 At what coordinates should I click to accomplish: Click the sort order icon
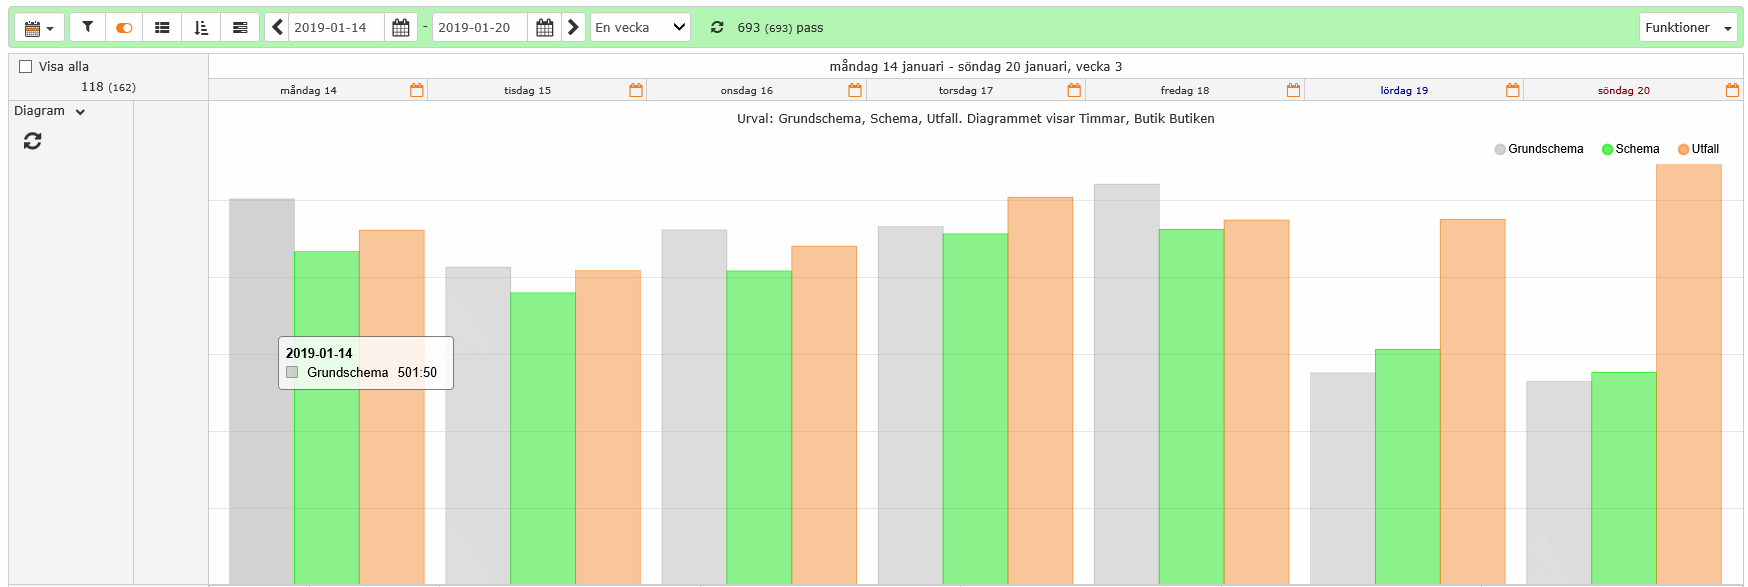201,27
